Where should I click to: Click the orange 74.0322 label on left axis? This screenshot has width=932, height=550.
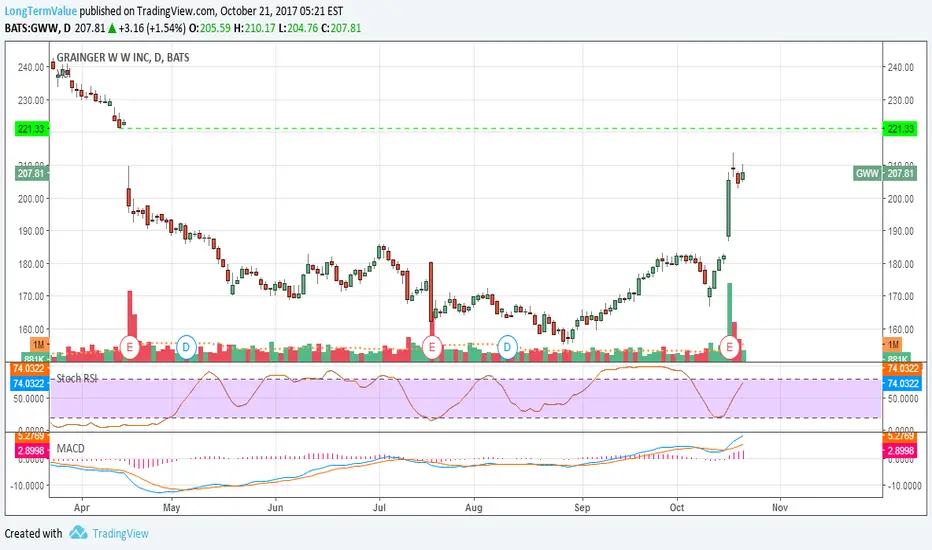tap(29, 369)
